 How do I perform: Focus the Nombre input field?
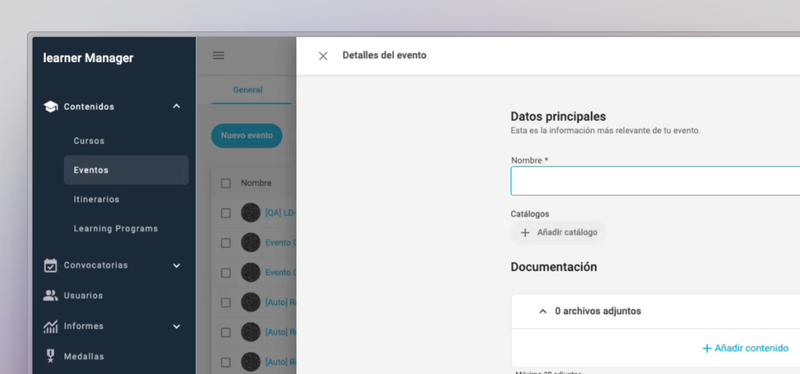(x=655, y=181)
